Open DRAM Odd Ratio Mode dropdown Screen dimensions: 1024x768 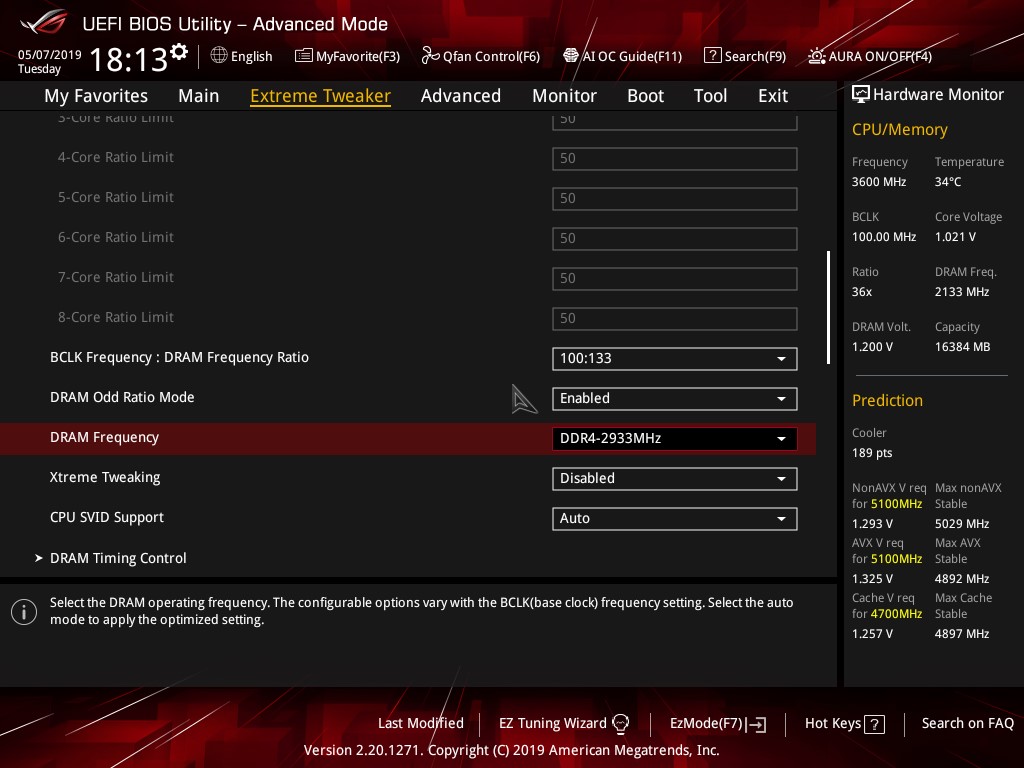click(675, 398)
